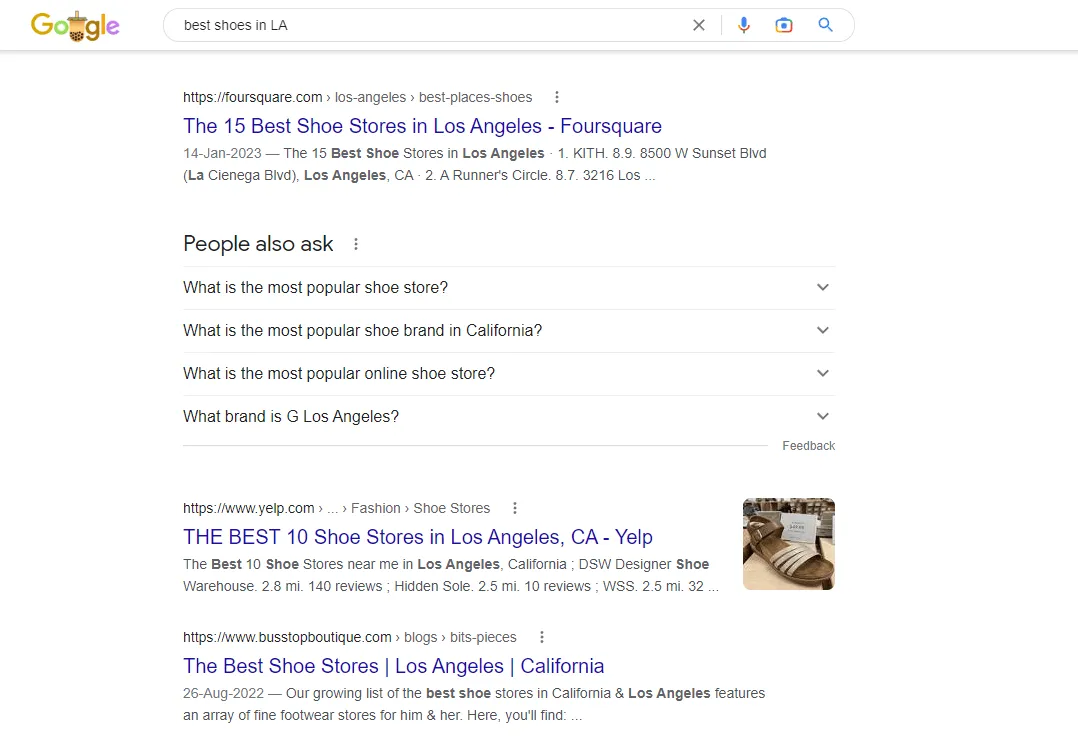Click the foursquare.com breadcrumb URL
Image resolution: width=1078 pixels, height=744 pixels.
tap(252, 96)
